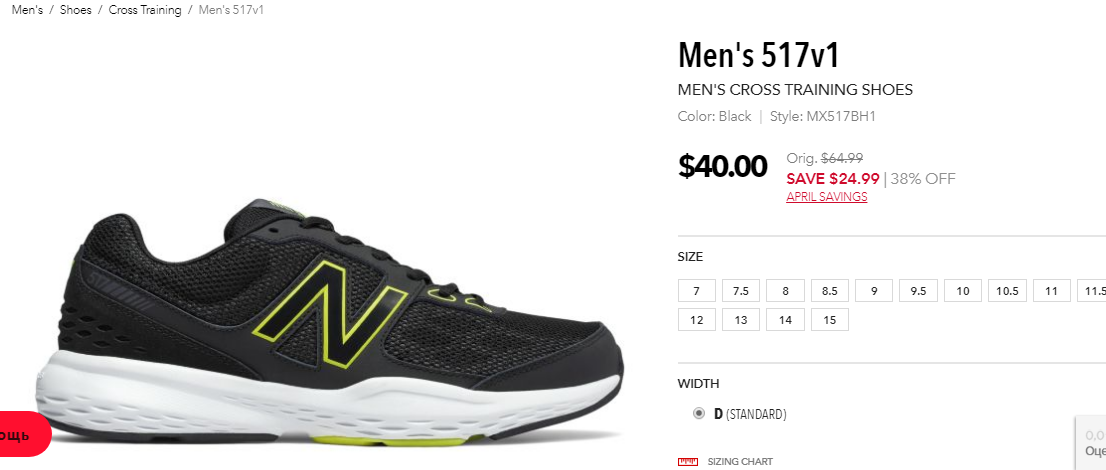Select size 10.5 box
1106x470 pixels.
pos(1007,291)
